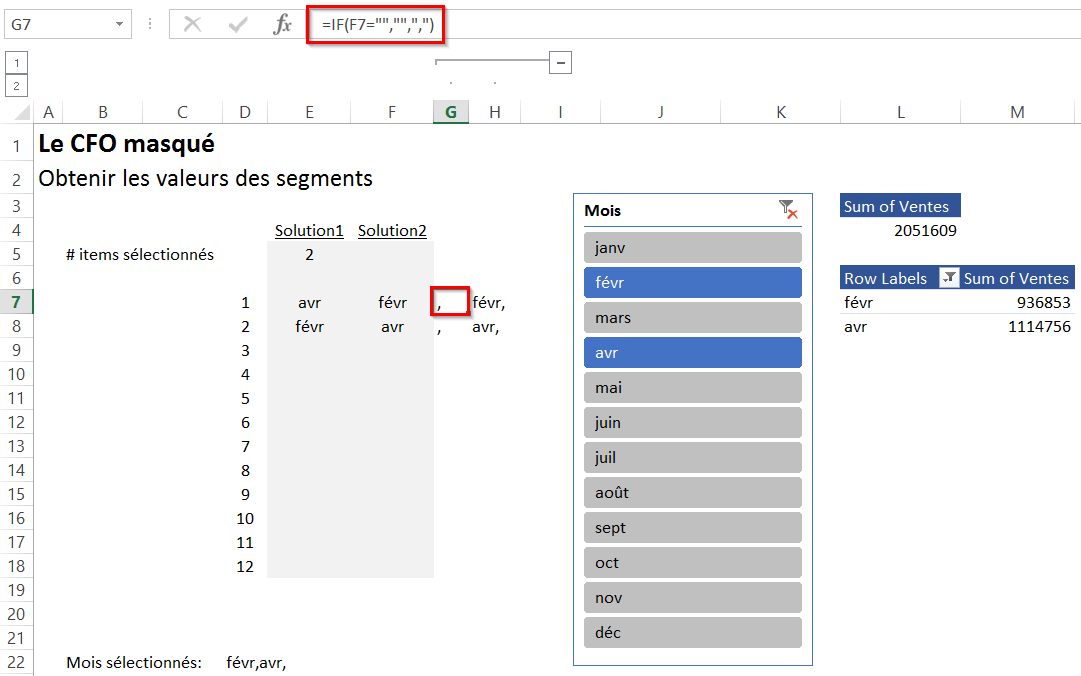Select the oct slicer item

(693, 562)
